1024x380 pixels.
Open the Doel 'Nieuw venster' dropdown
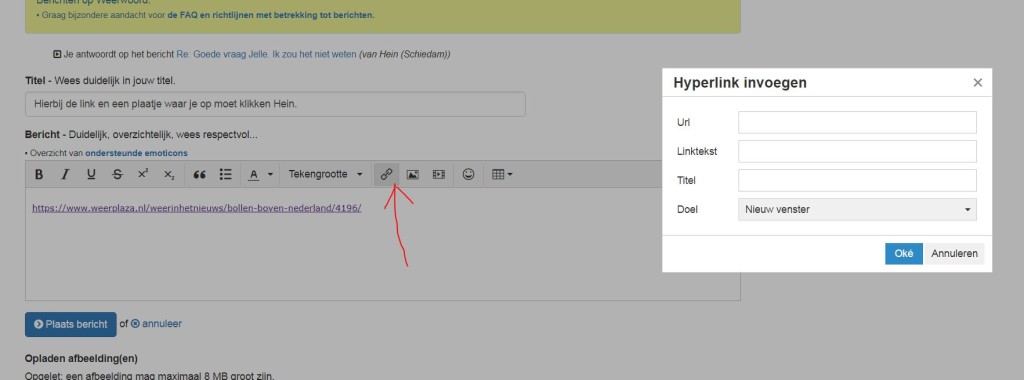pyautogui.click(x=857, y=210)
